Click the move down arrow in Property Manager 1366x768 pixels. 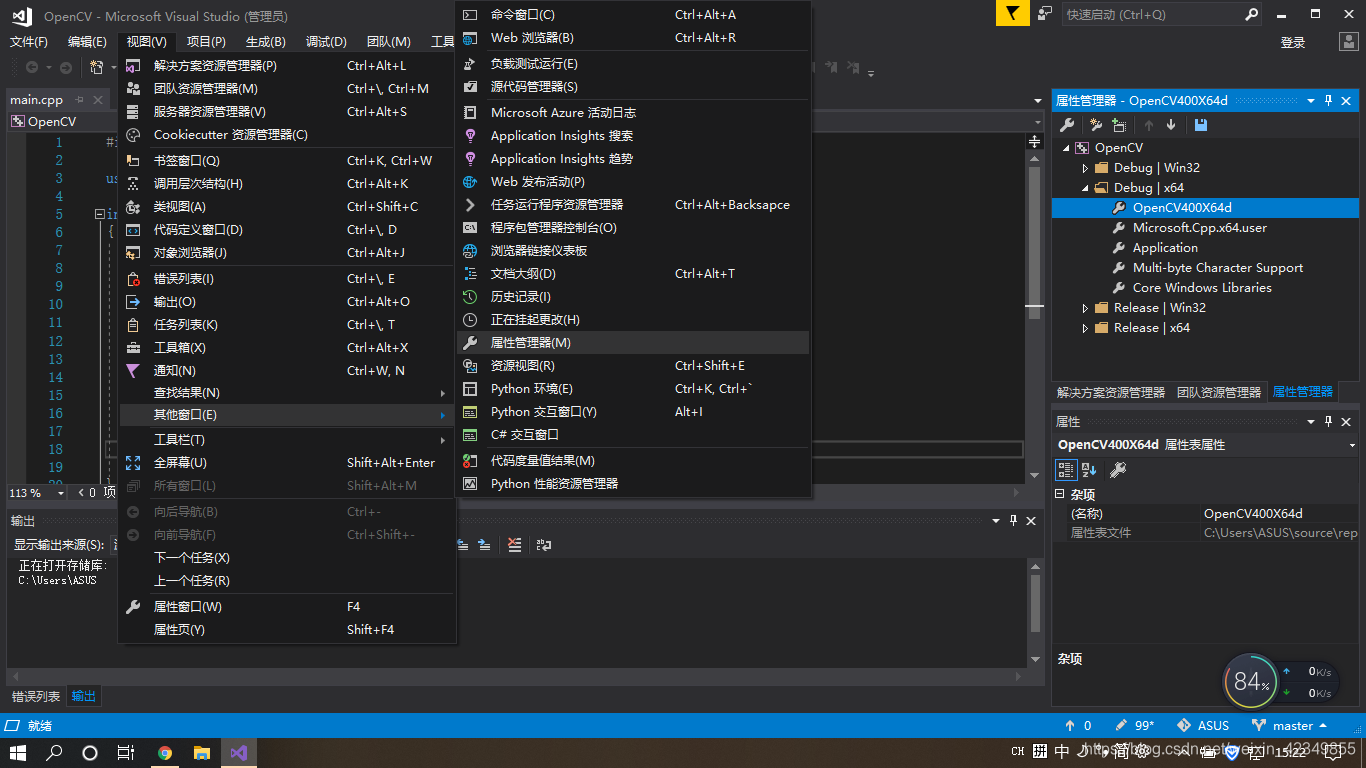[x=1171, y=125]
